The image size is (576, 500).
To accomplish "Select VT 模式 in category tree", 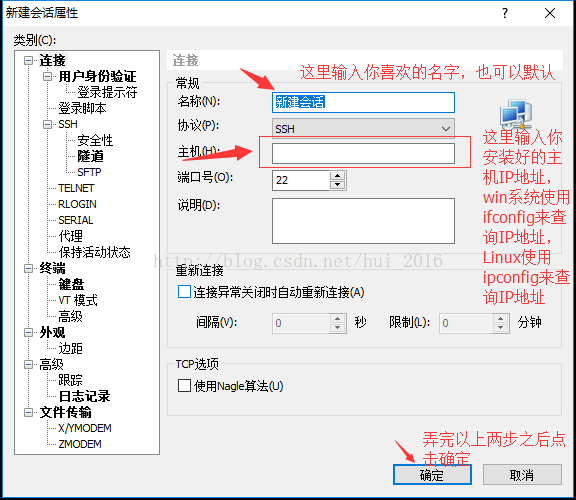I will [78, 300].
